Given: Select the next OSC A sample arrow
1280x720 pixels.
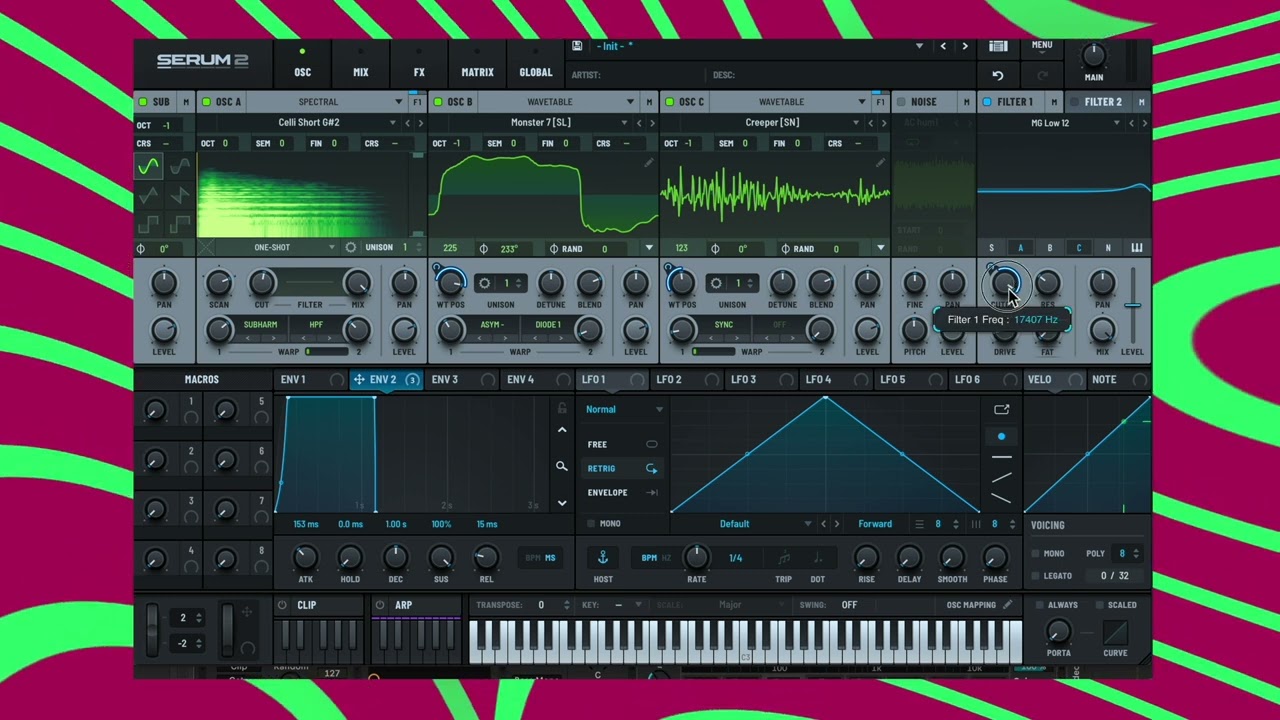Looking at the screenshot, I should pyautogui.click(x=420, y=123).
